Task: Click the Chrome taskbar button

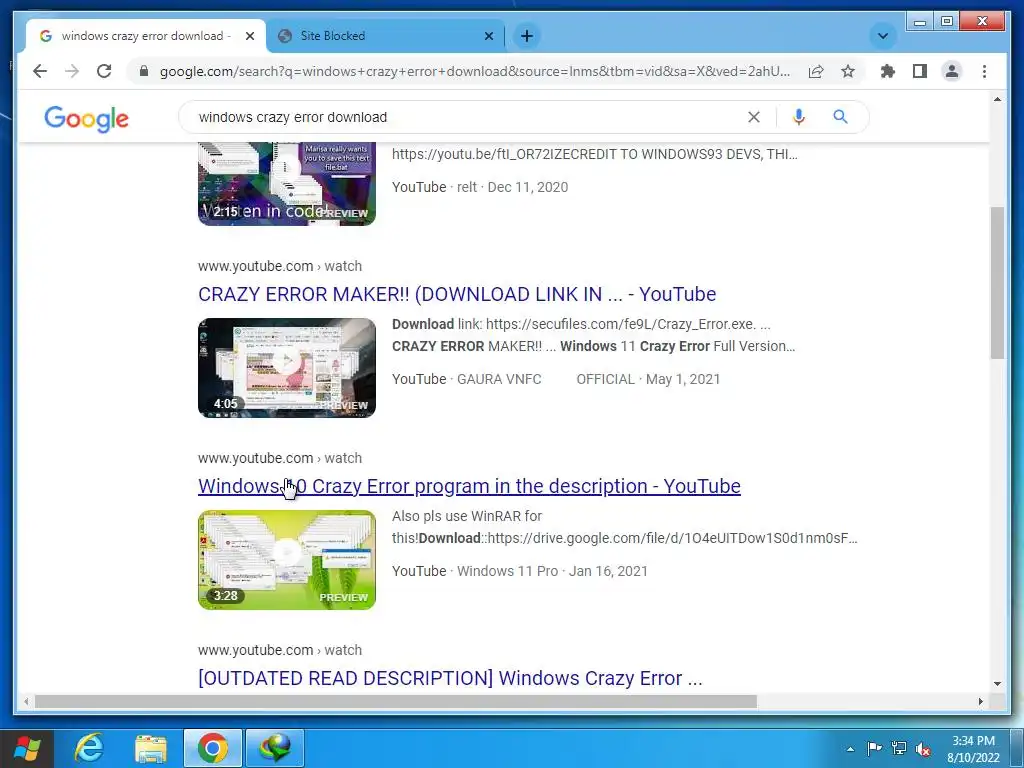Action: [213, 748]
